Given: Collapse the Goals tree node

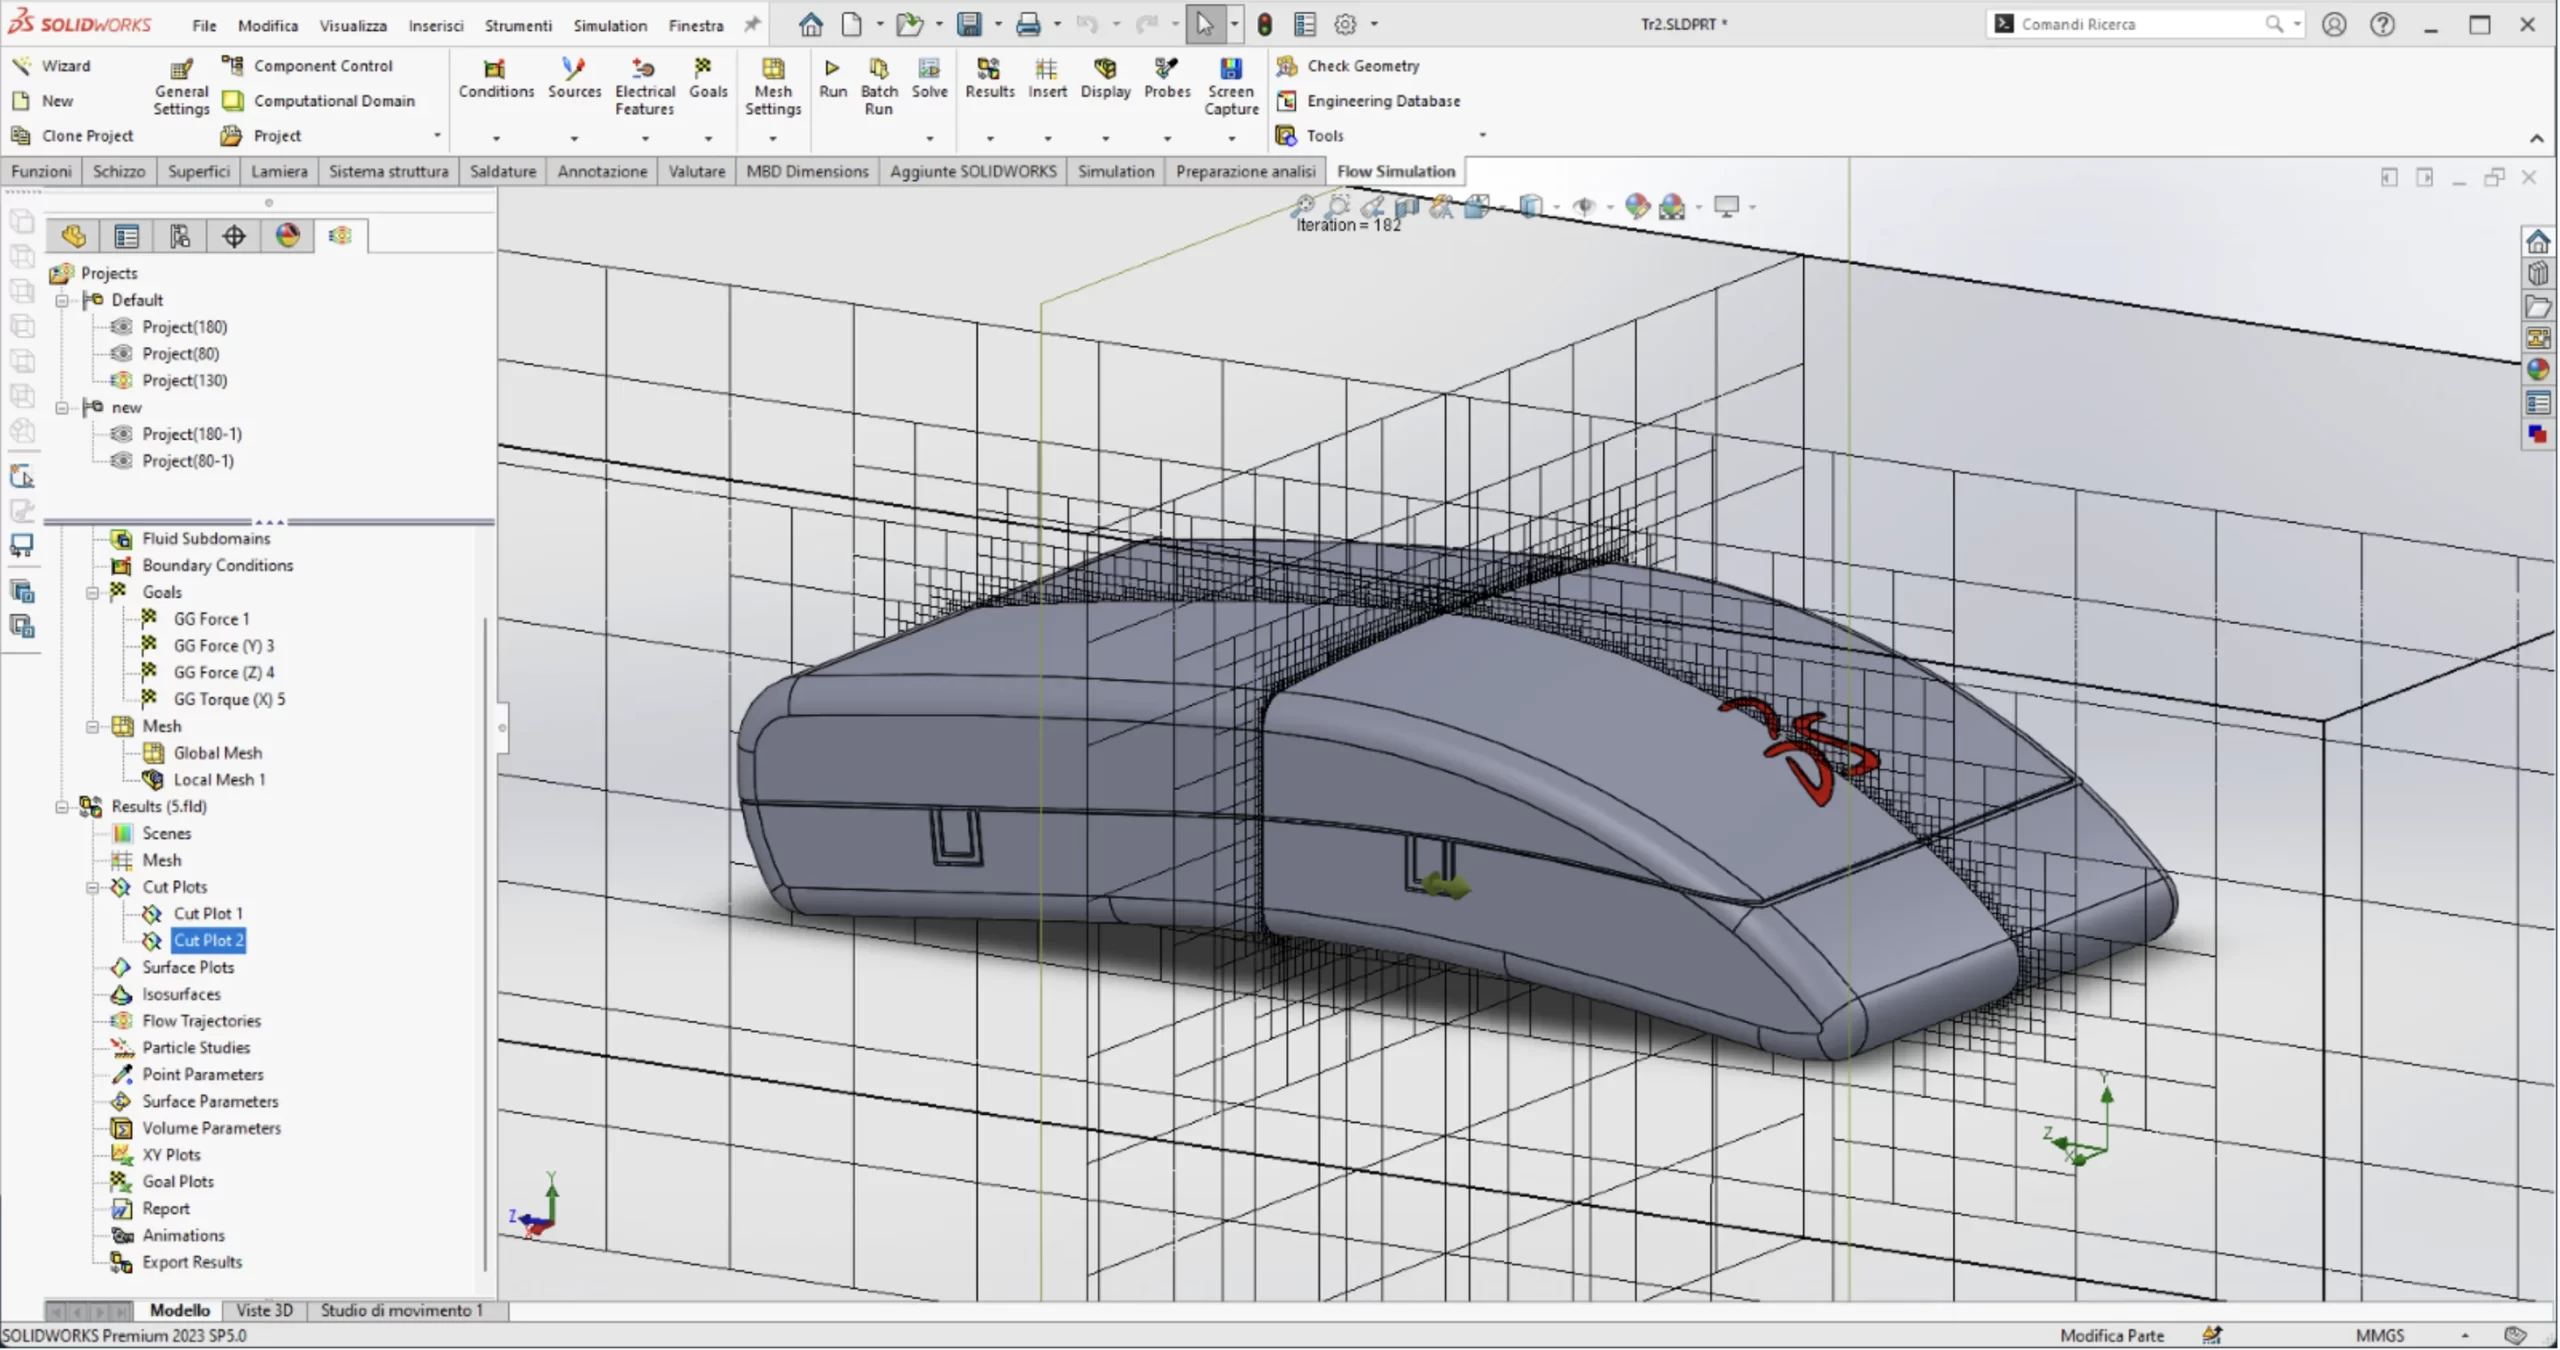Looking at the screenshot, I should click(x=93, y=593).
